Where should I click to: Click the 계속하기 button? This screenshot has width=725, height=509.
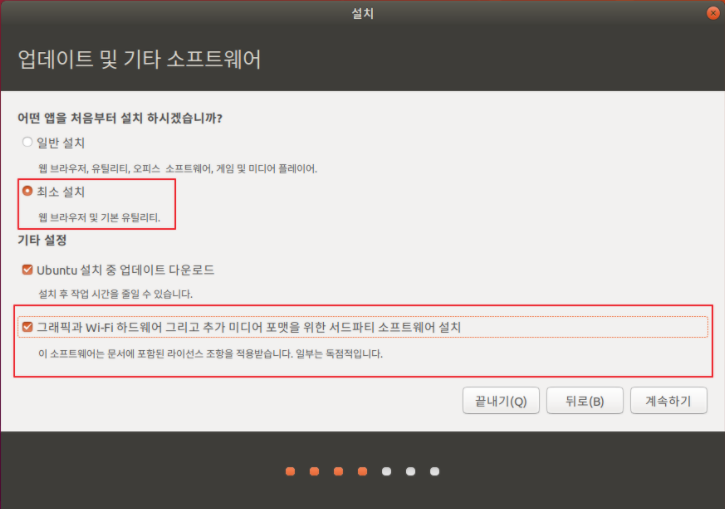click(669, 401)
